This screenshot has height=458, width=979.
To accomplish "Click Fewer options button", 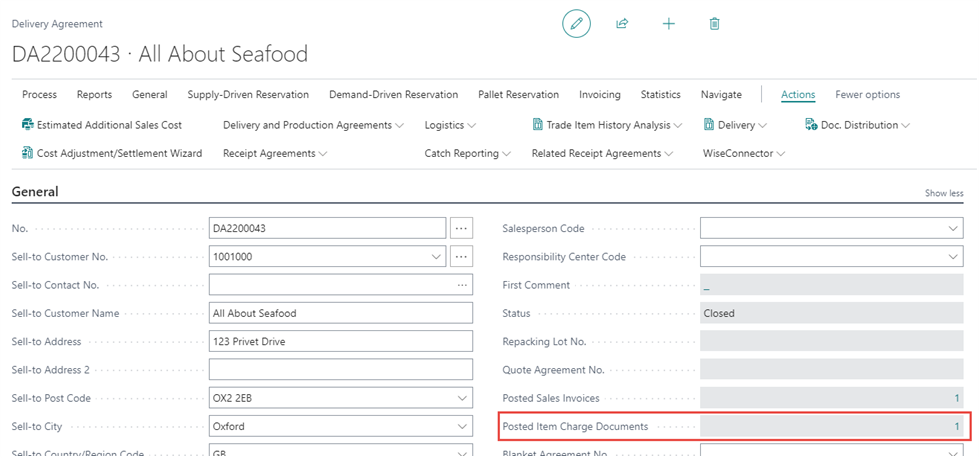I will [867, 95].
